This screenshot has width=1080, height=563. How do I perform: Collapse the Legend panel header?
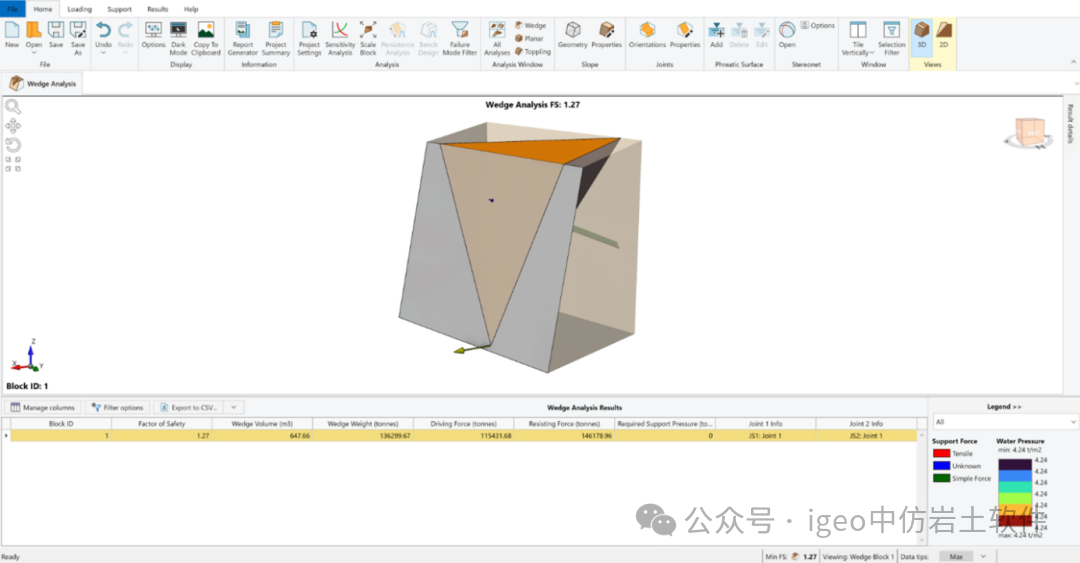point(1004,407)
